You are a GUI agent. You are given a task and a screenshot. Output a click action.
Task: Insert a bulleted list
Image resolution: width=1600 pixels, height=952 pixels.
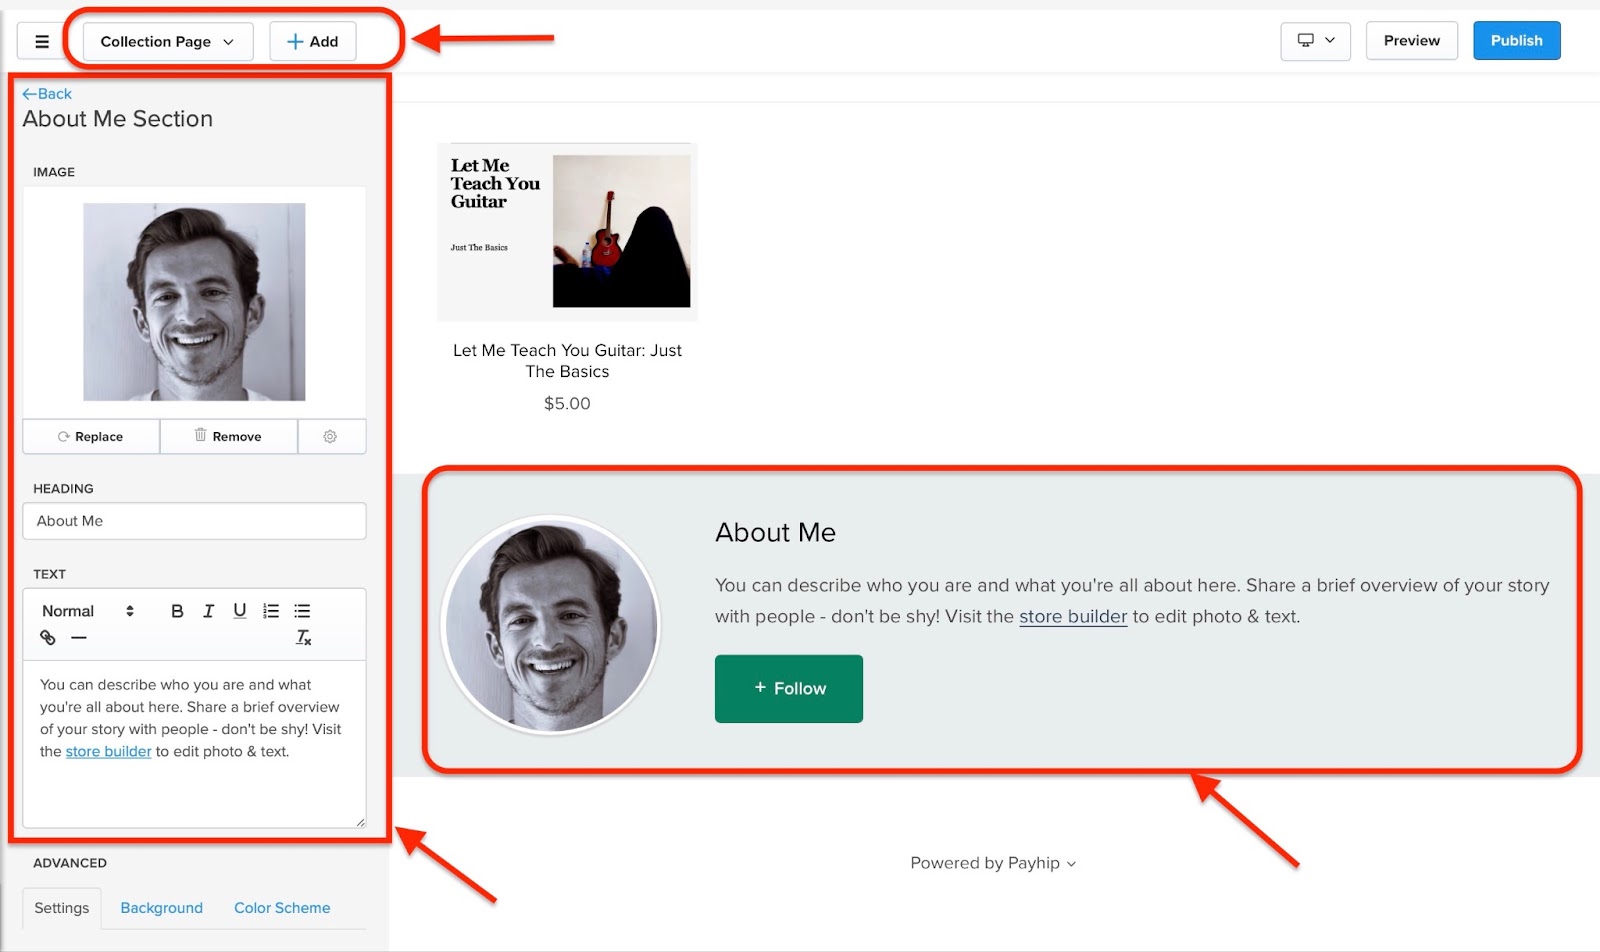[302, 611]
